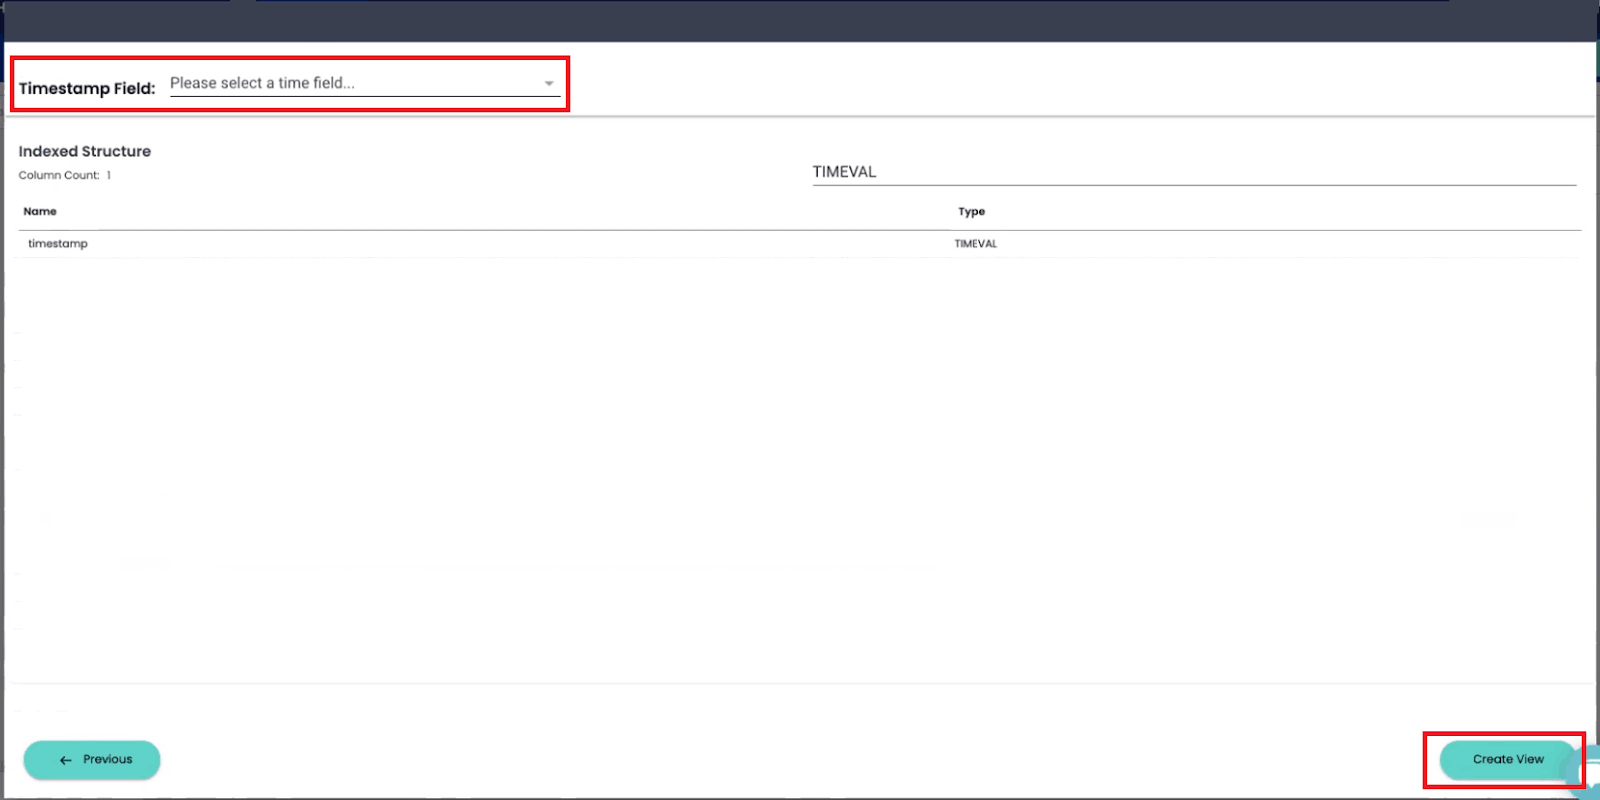Select the timestamp row name cell
Screen dimensions: 1600x800
point(58,244)
